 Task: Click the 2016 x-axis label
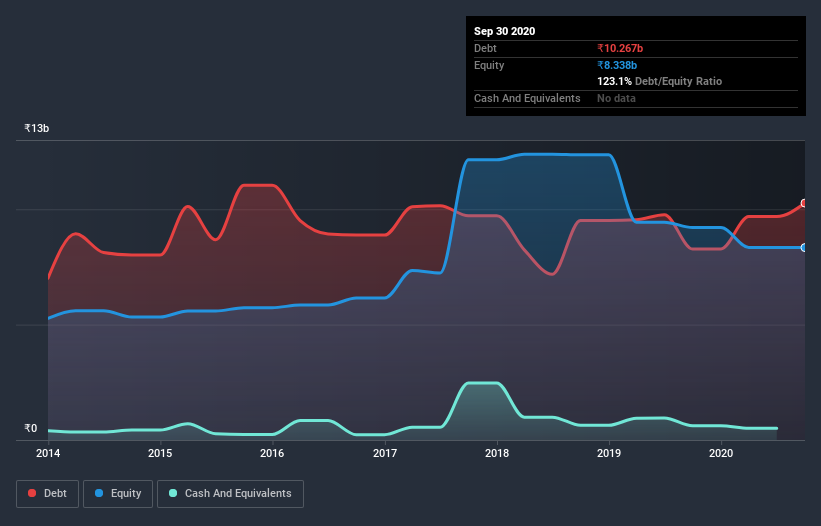tap(272, 453)
